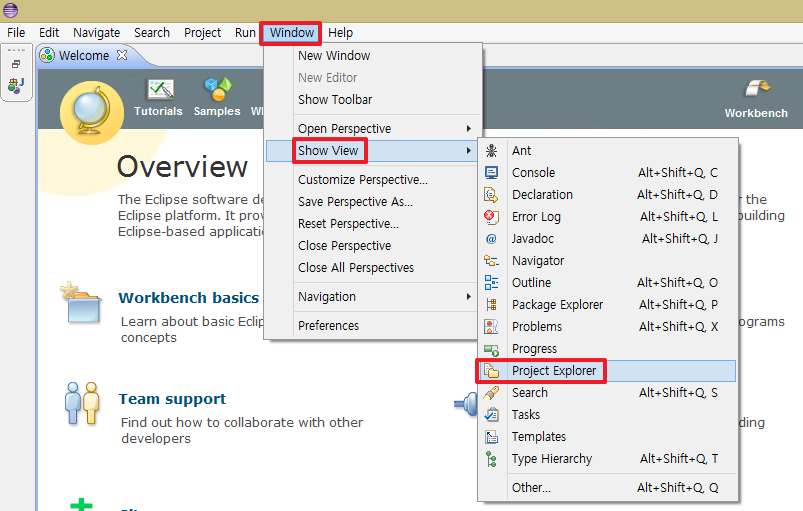Image resolution: width=803 pixels, height=511 pixels.
Task: Click the Alt+Shift+Q, P shortcut text
Action: 678,305
